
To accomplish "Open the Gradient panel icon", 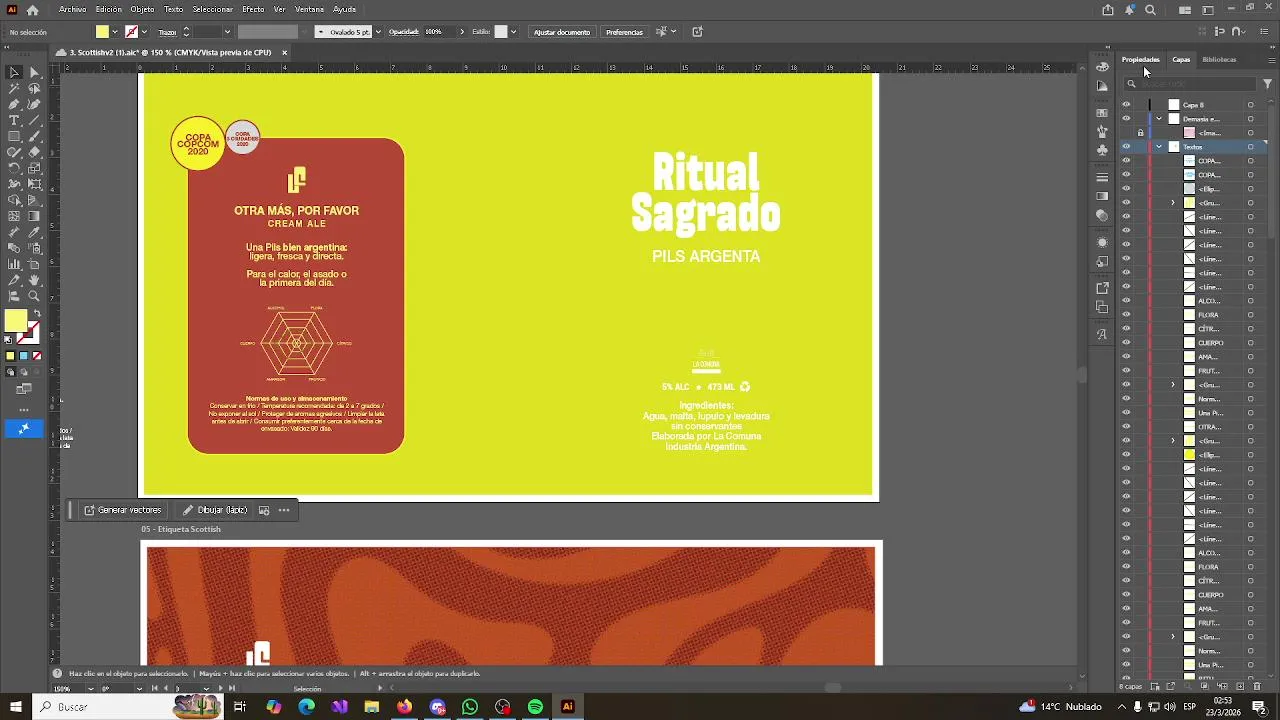I will pyautogui.click(x=1102, y=196).
